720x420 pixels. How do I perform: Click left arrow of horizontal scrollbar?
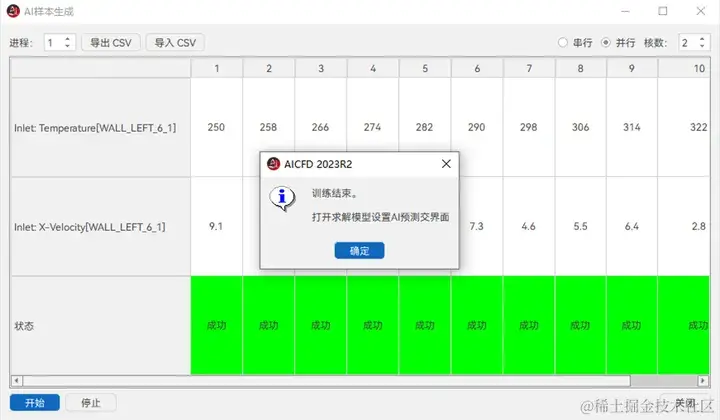17,381
